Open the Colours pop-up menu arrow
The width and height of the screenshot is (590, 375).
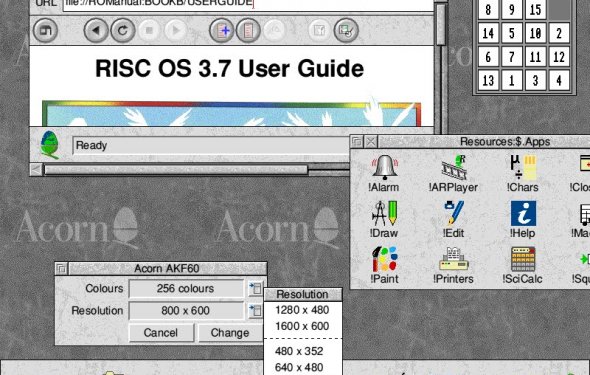tap(255, 288)
